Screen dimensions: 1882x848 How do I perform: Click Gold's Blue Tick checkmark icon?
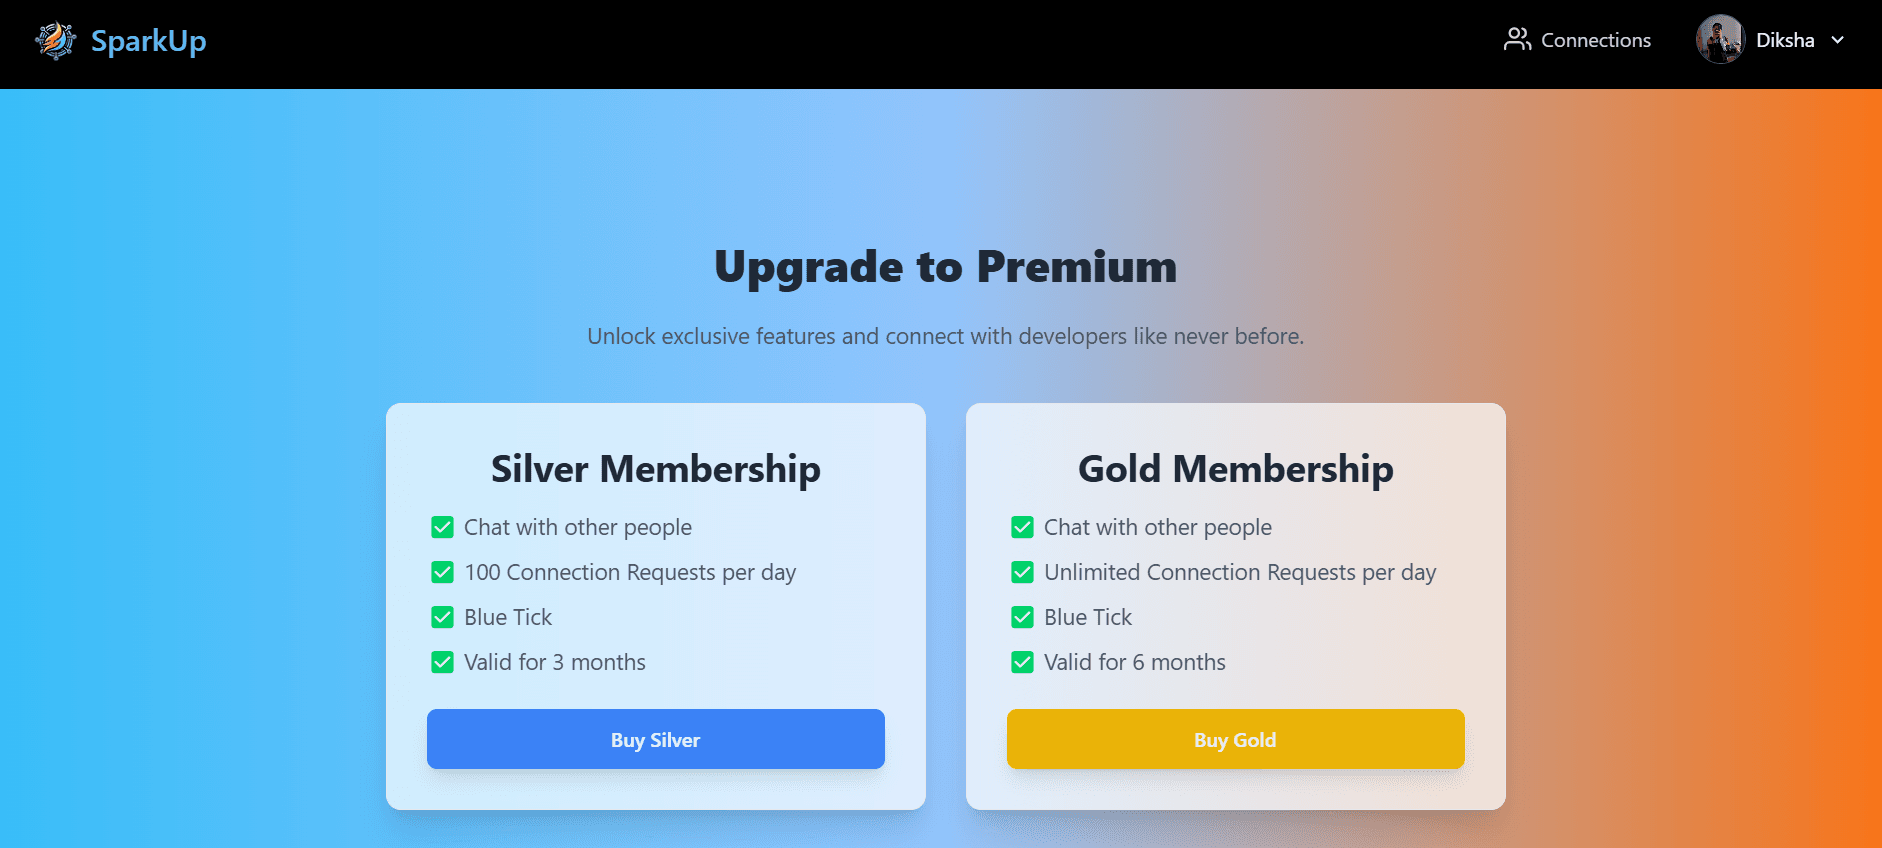click(1022, 617)
